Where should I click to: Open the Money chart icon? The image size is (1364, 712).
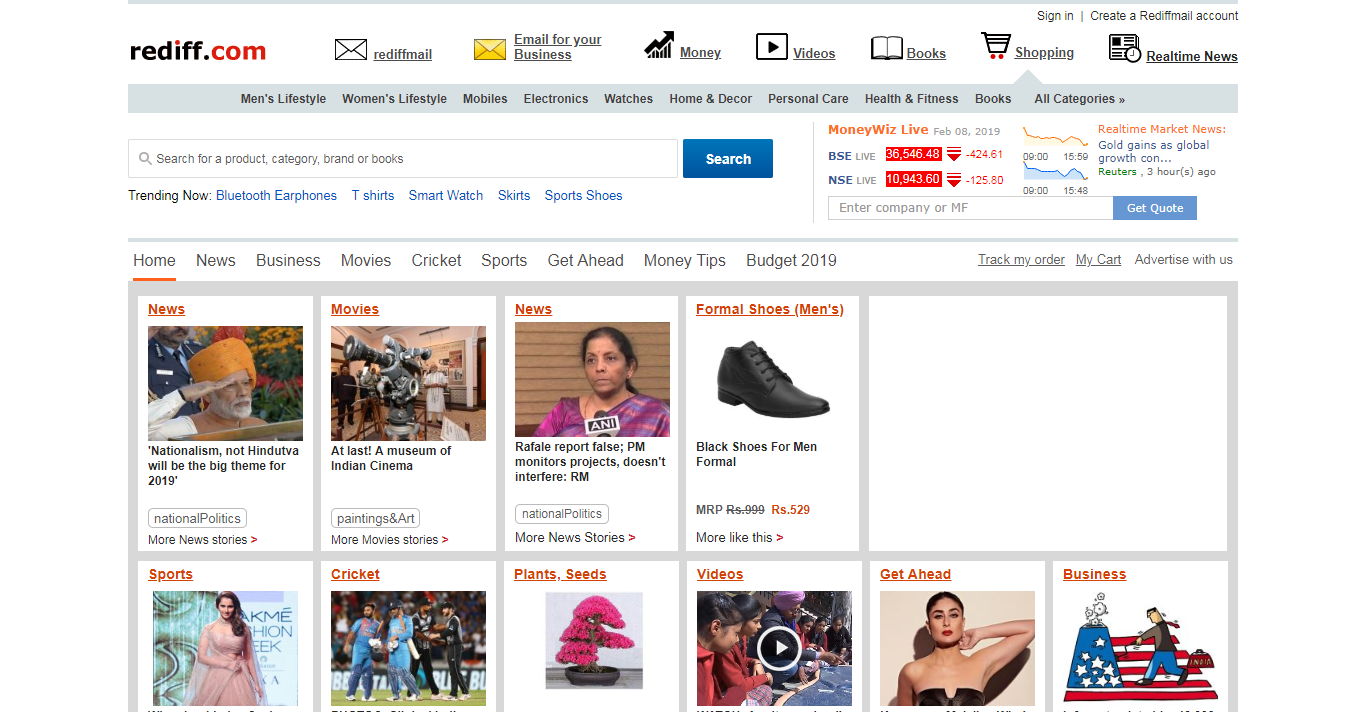click(658, 46)
